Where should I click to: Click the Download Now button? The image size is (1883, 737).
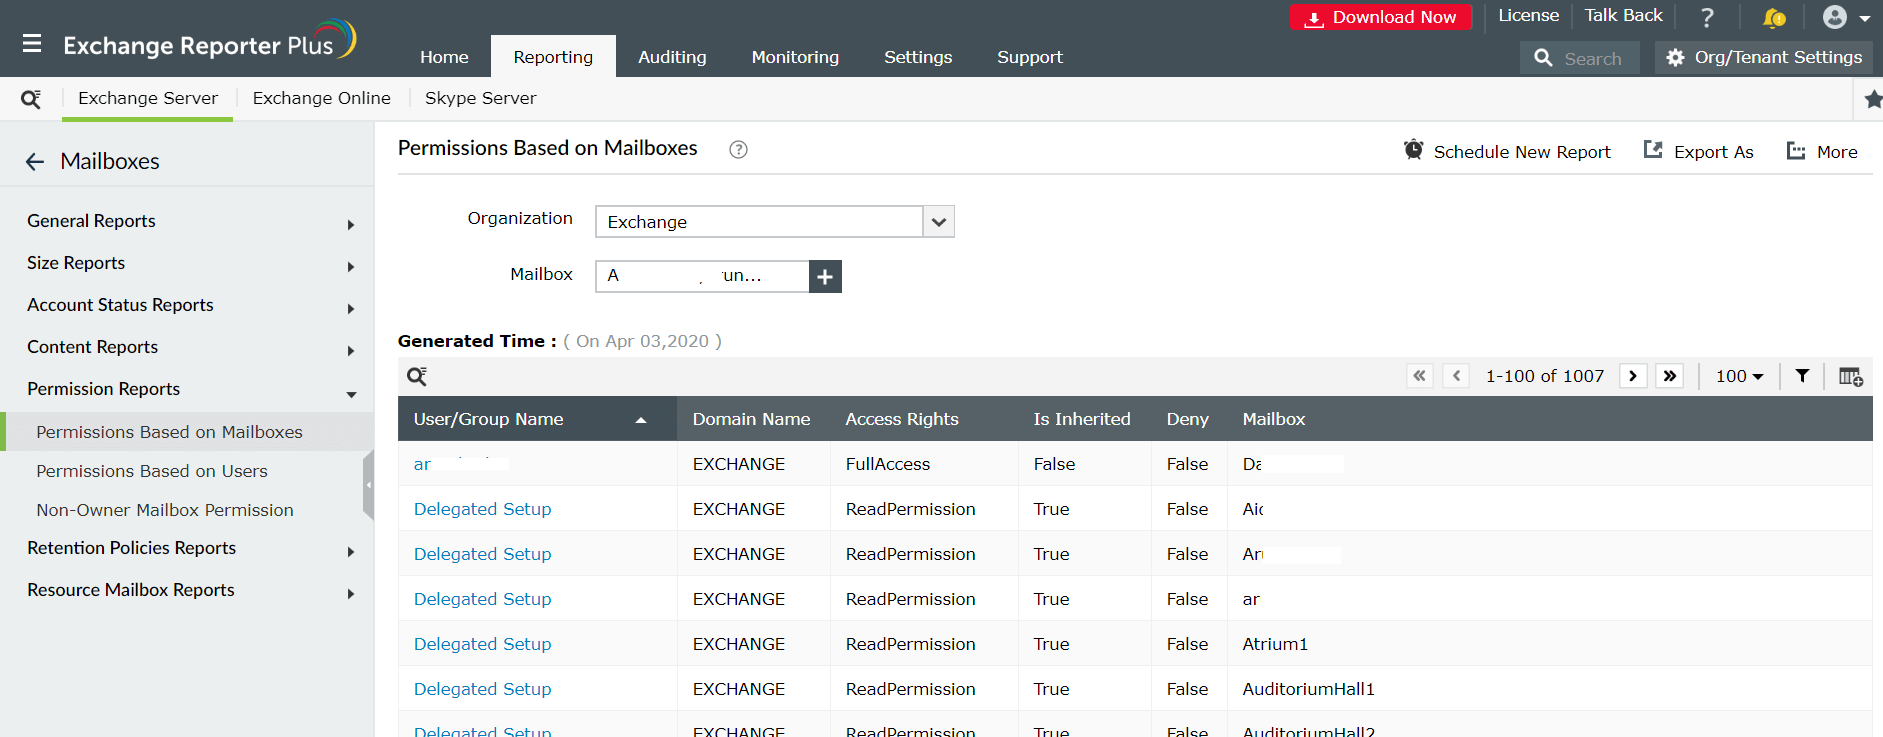pyautogui.click(x=1381, y=17)
